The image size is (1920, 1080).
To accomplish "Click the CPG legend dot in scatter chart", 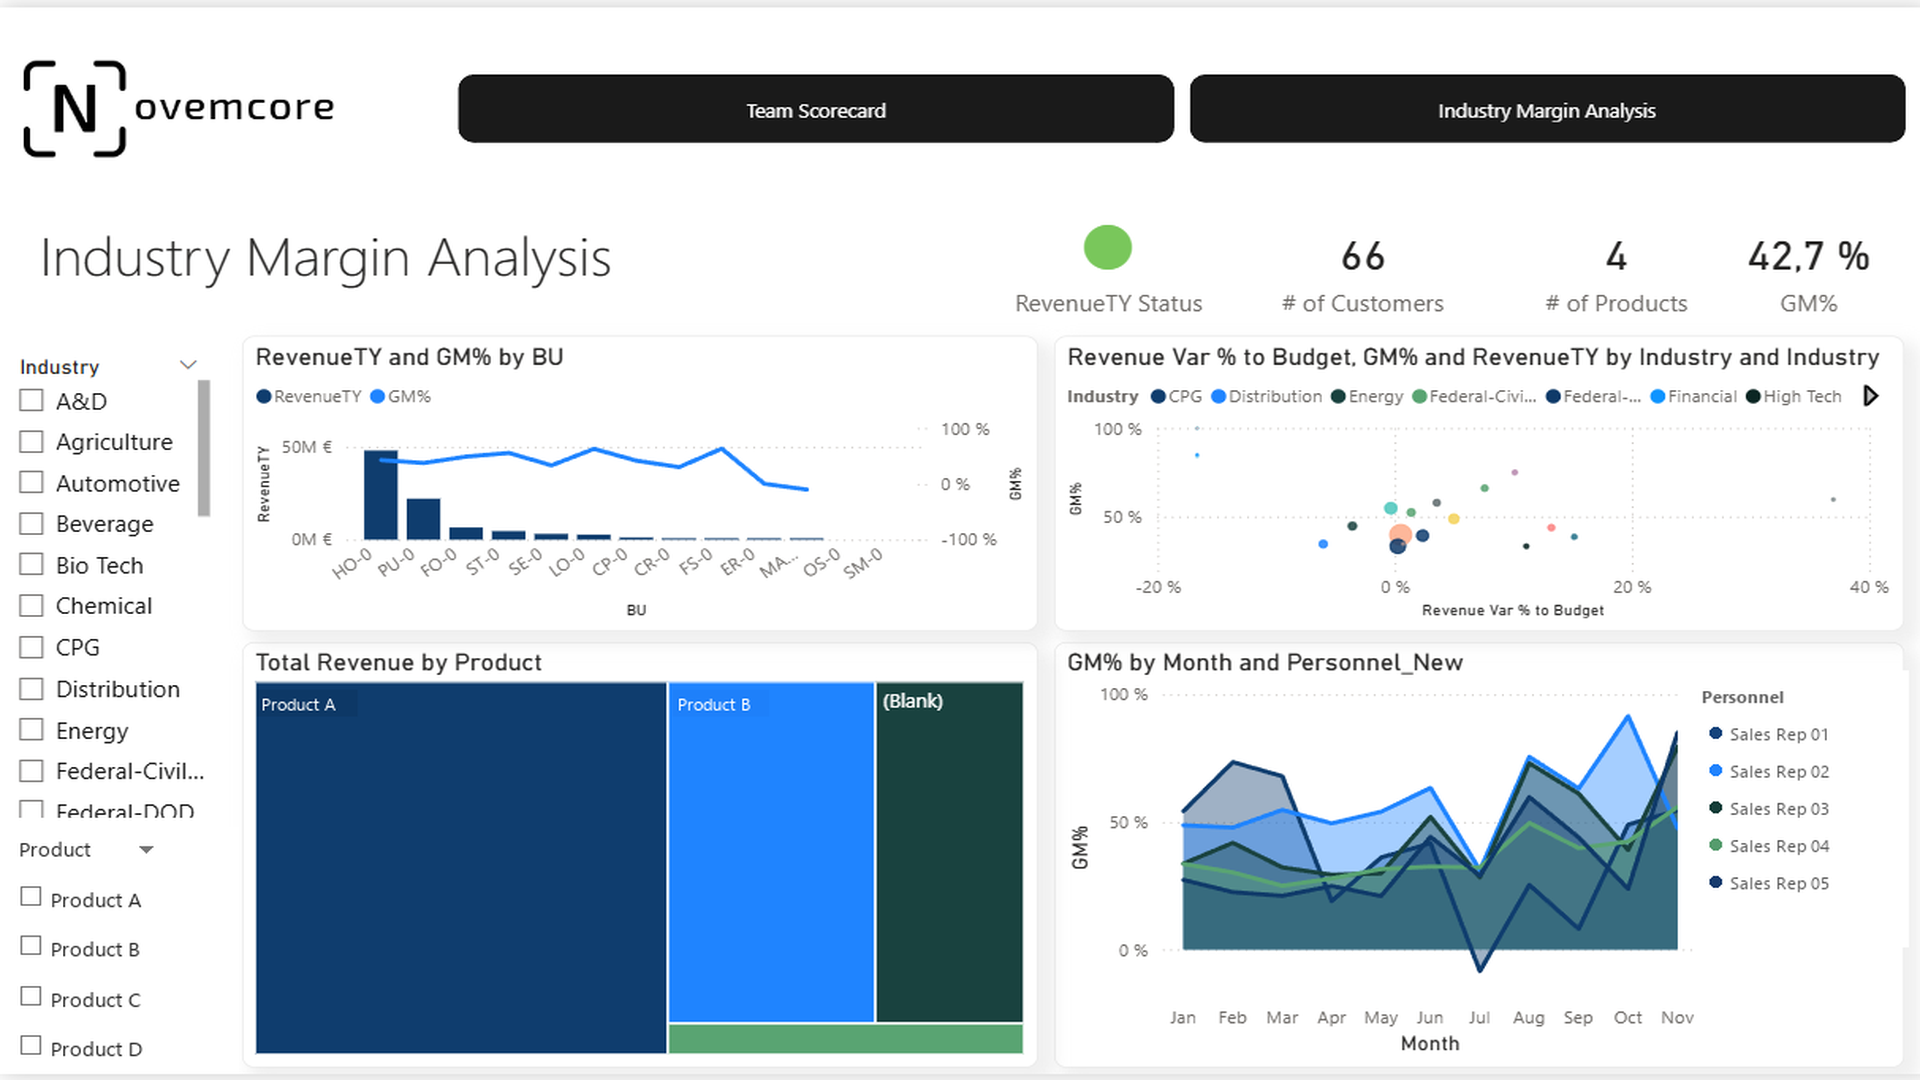I will 1158,396.
